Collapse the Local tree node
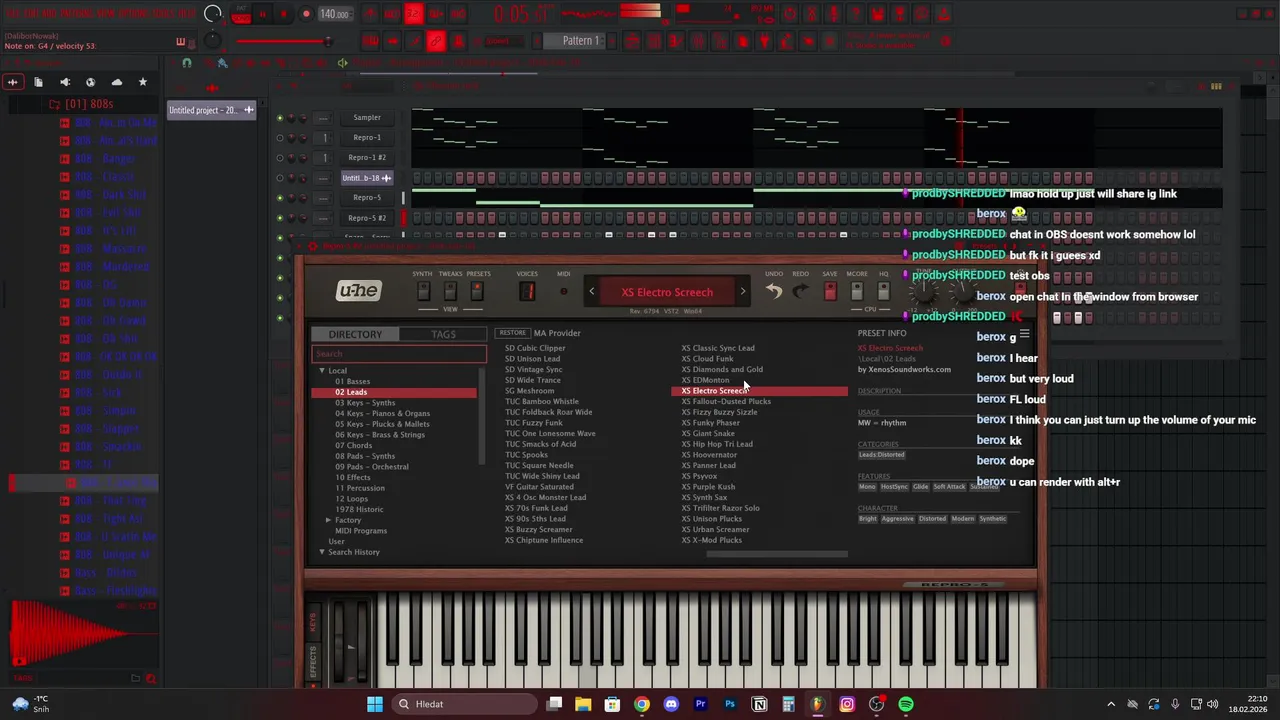This screenshot has height=720, width=1280. pyautogui.click(x=322, y=371)
